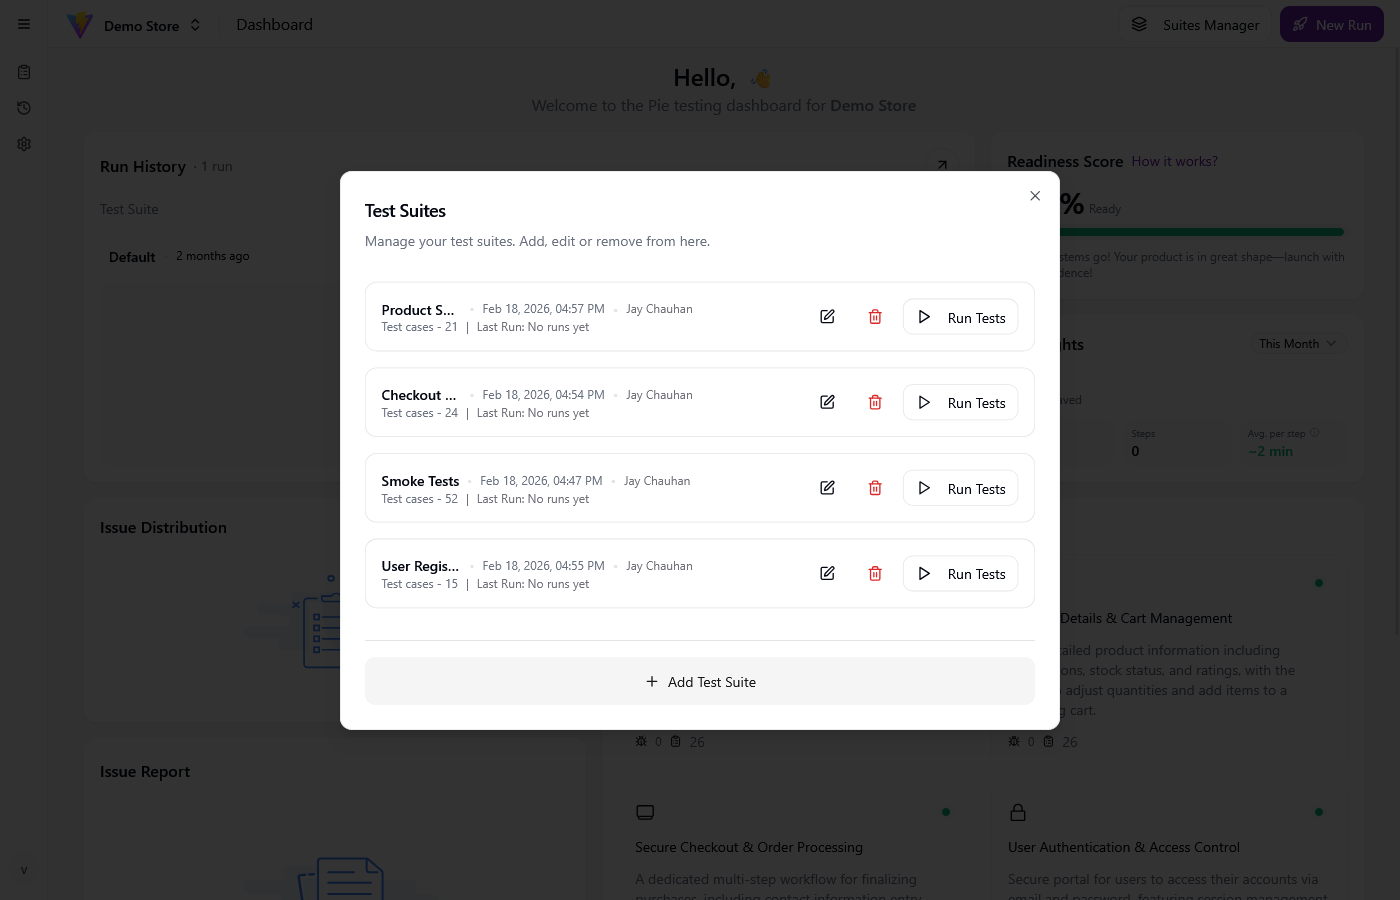This screenshot has width=1400, height=900.
Task: Delete the Checkout suite via trash icon
Action: (874, 402)
